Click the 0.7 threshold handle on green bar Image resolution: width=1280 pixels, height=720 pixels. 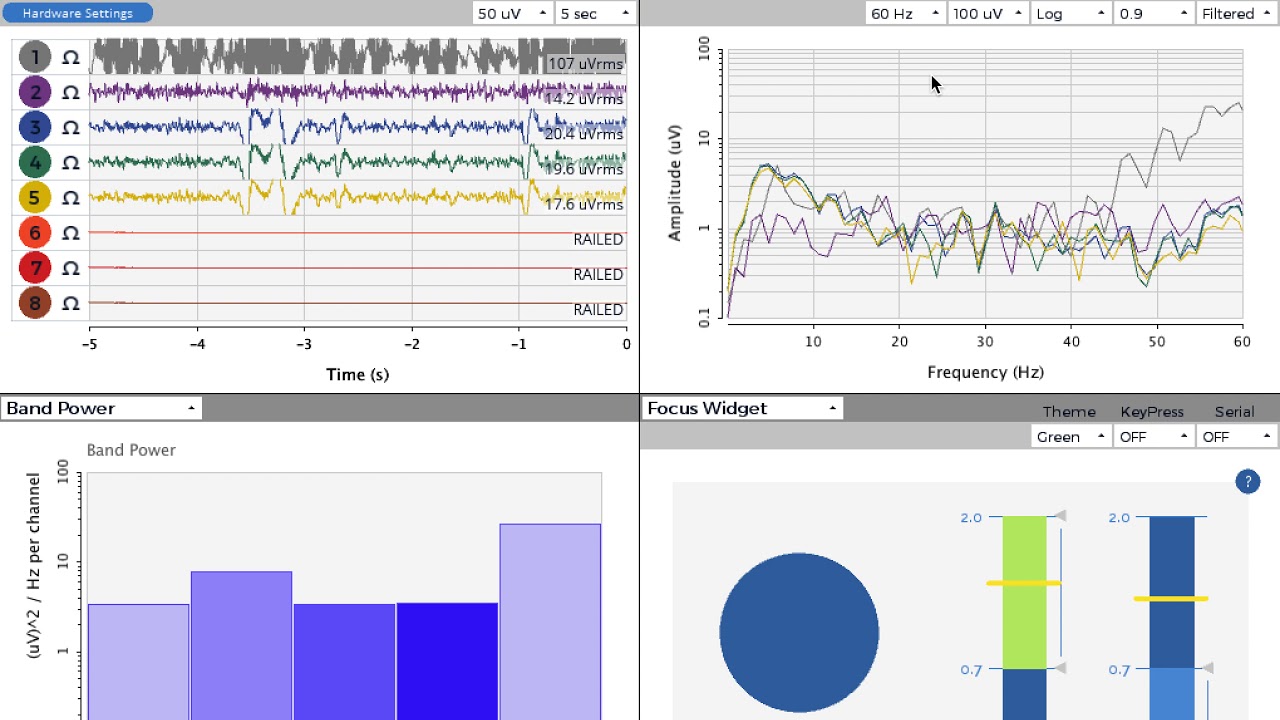[x=1061, y=668]
